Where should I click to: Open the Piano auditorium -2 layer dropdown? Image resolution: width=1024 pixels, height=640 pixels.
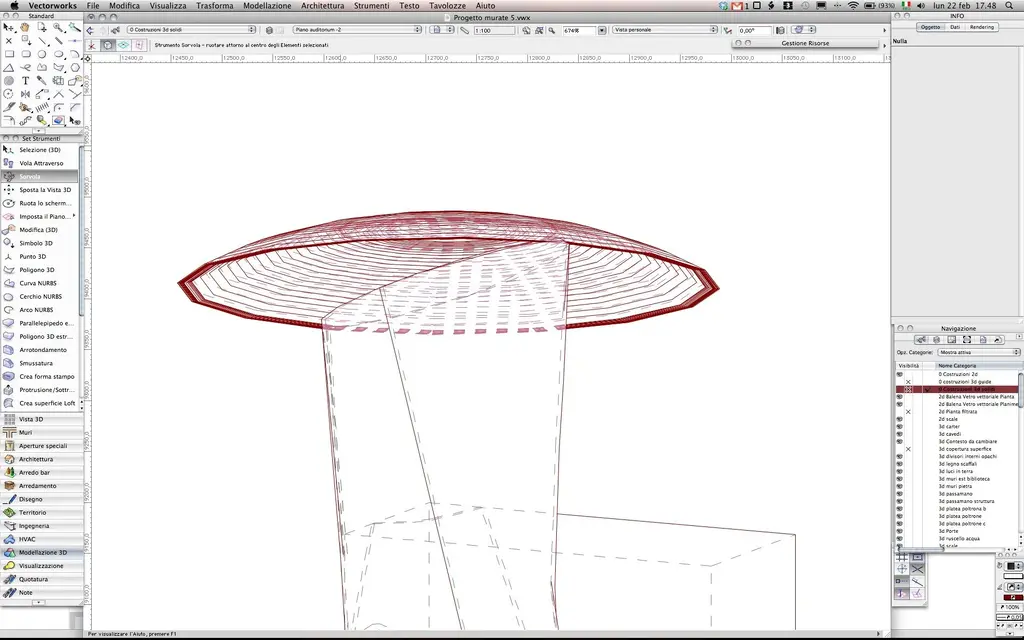(x=357, y=30)
